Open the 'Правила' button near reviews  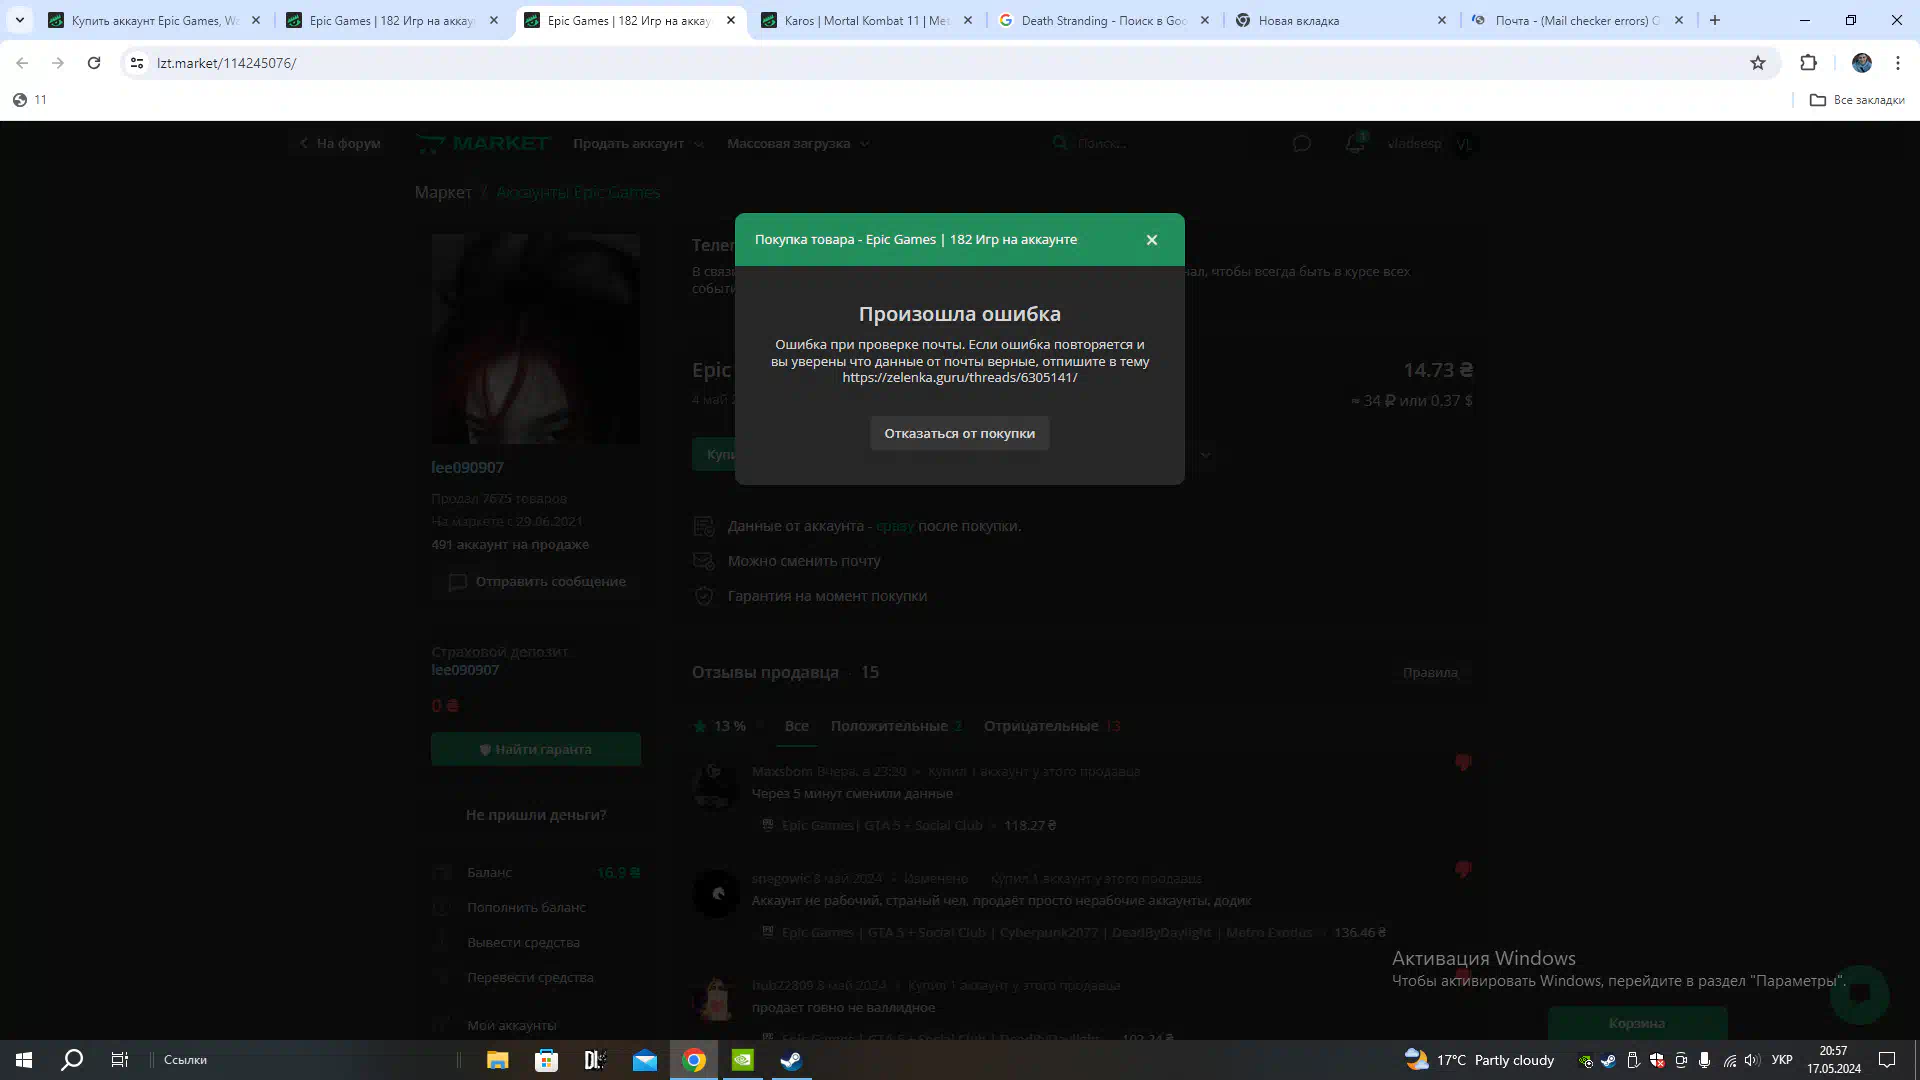[1430, 672]
